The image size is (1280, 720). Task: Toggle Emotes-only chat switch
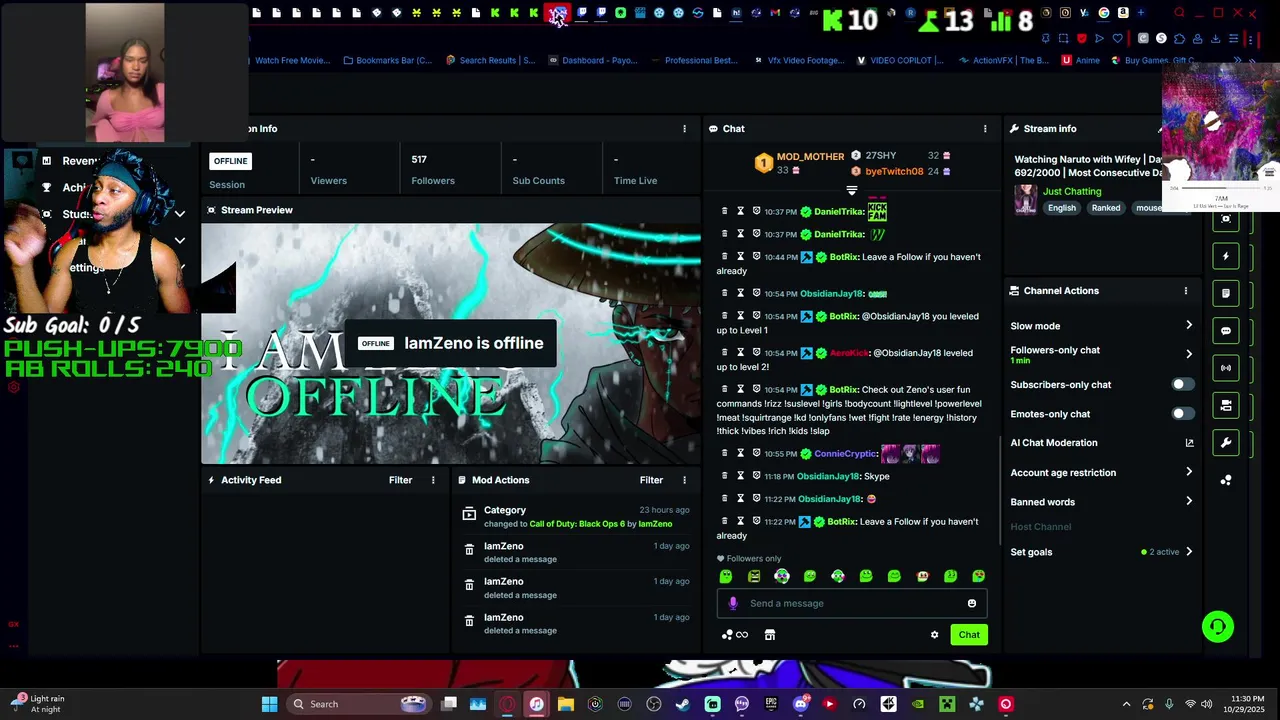1182,414
